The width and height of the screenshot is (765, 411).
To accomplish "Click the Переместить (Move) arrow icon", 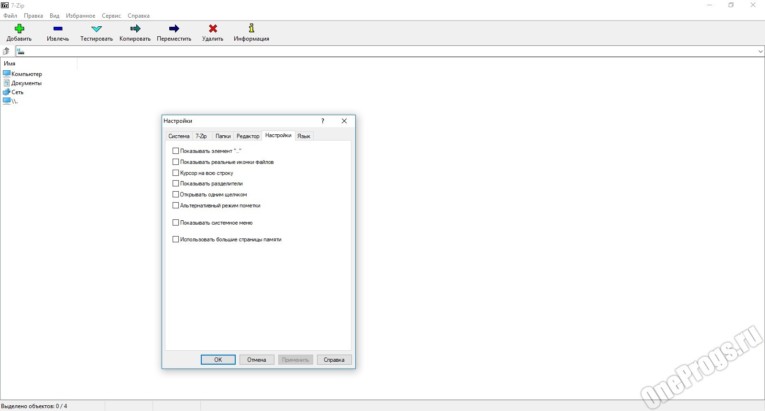I will pos(174,29).
